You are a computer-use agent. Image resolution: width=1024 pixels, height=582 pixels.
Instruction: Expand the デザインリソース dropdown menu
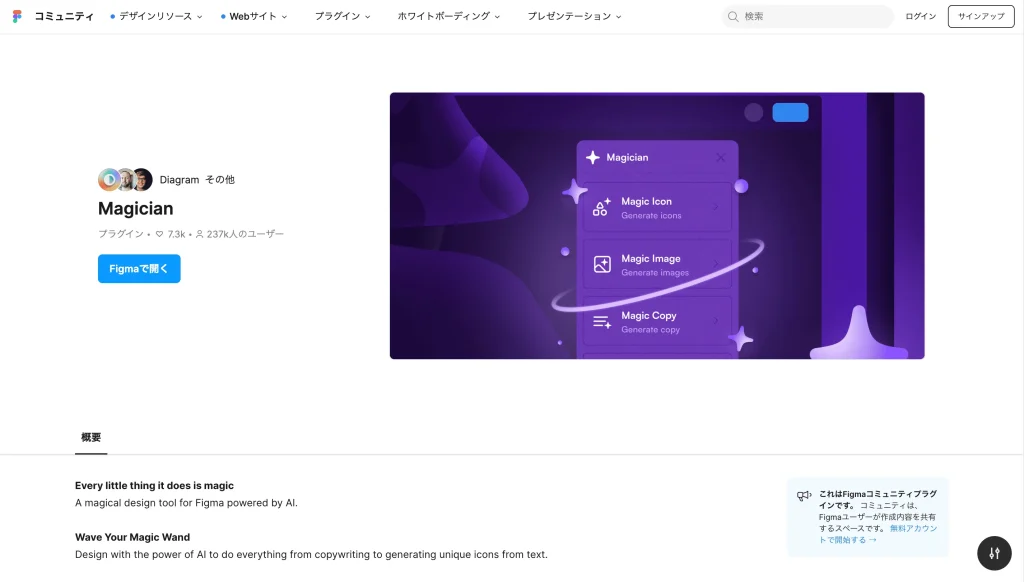coord(156,16)
